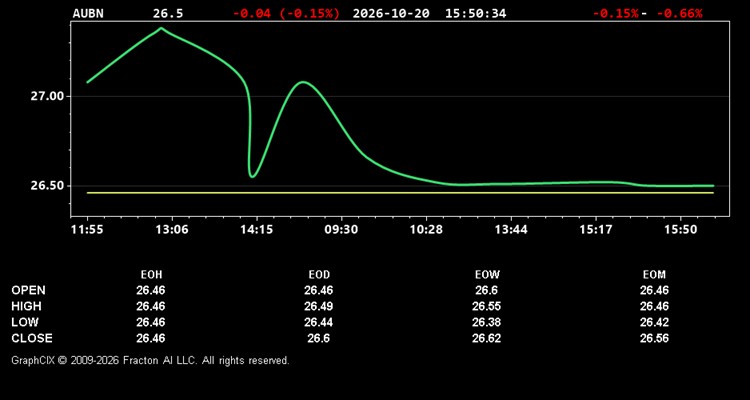The width and height of the screenshot is (750, 400).
Task: Click the EOW LOW cell 26.38
Action: (x=486, y=322)
